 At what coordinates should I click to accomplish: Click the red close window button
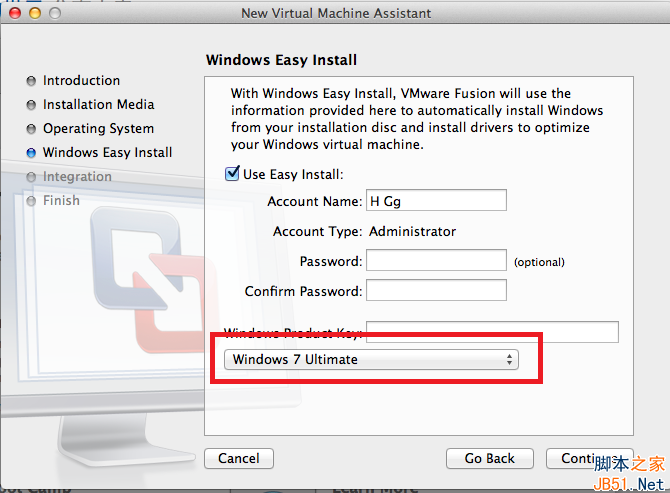[15, 13]
